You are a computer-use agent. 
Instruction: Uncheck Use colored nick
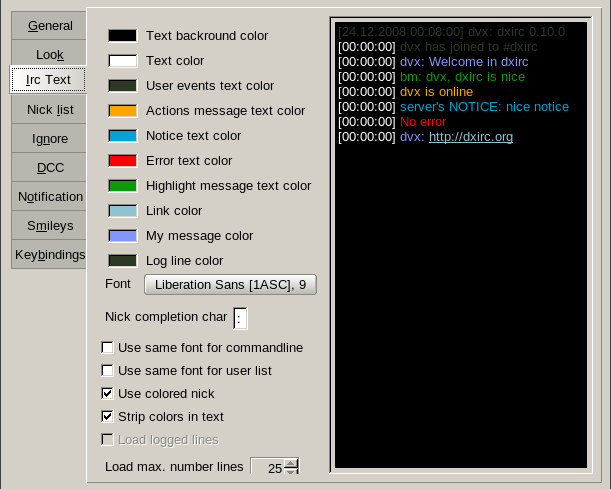107,394
